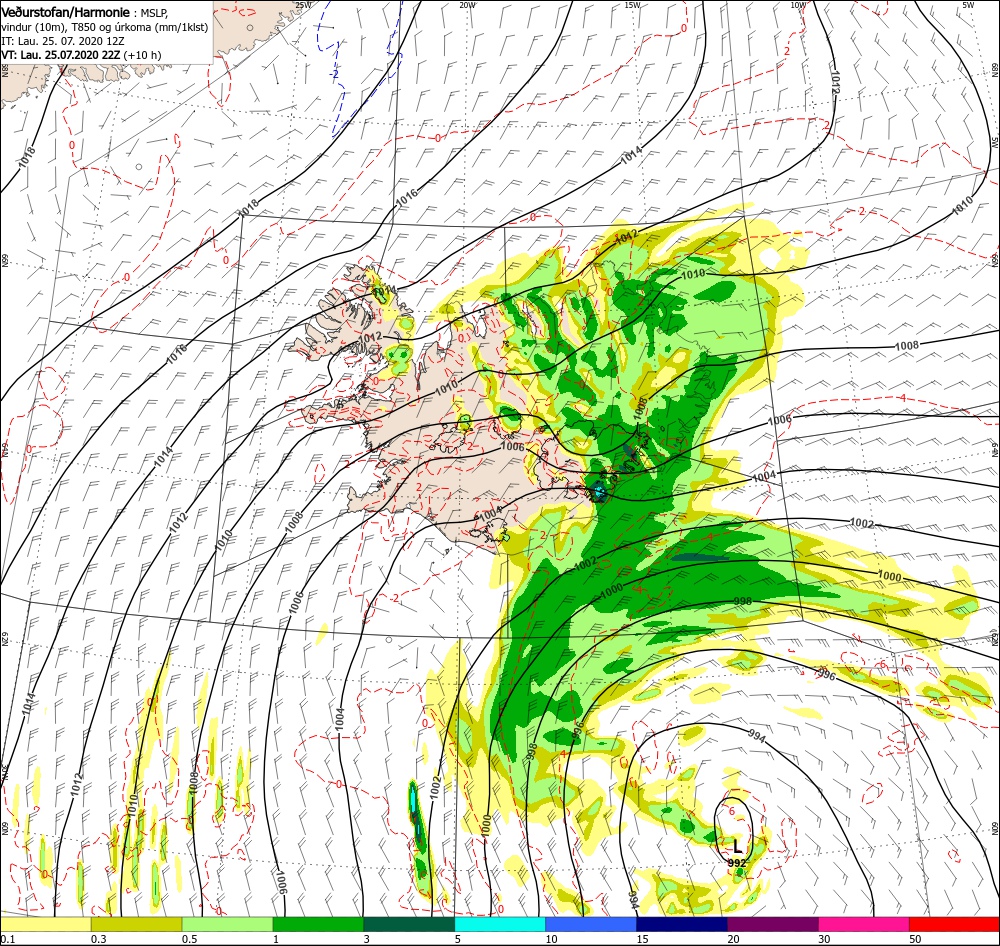Click the navy 15–20 legend swatch
The image size is (1000, 946).
(682, 924)
